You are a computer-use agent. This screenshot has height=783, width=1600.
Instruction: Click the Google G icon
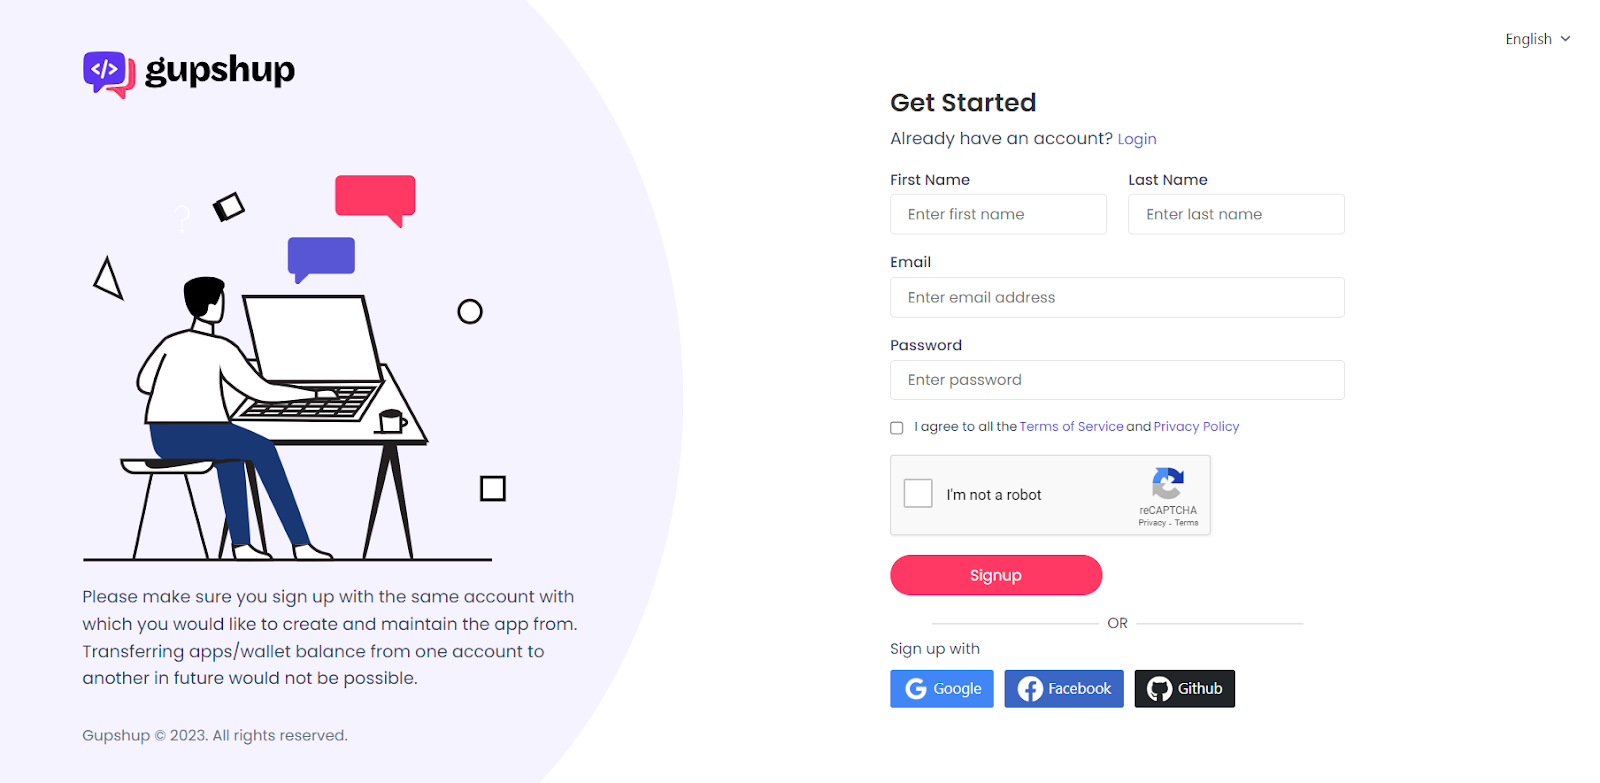click(916, 689)
